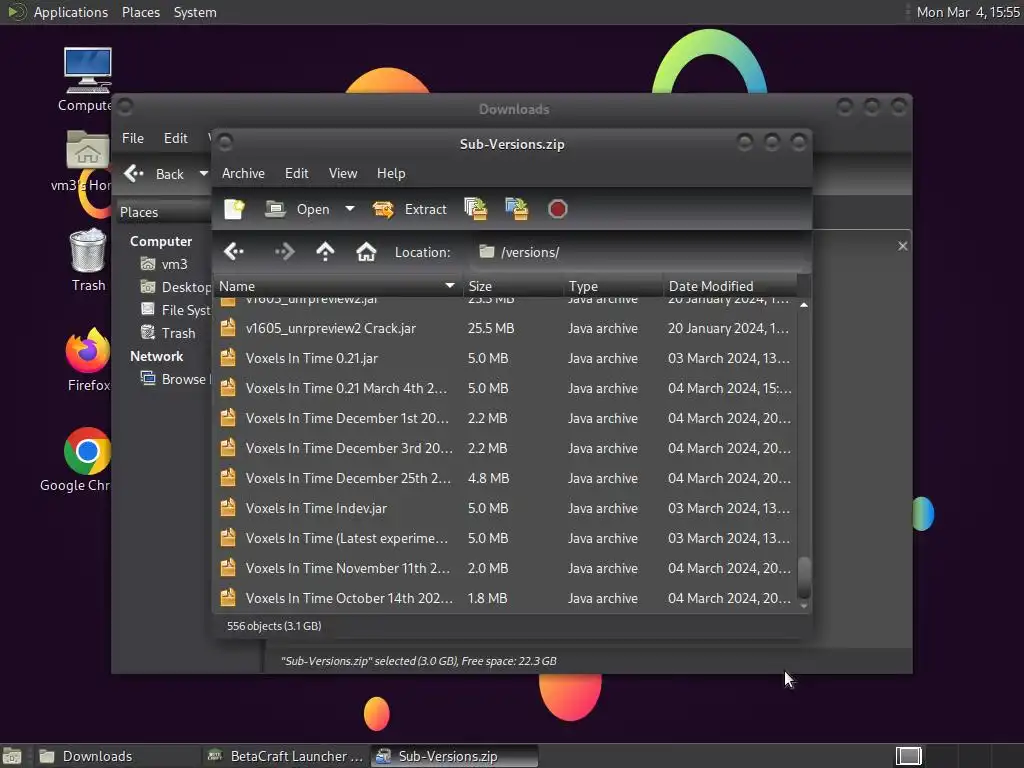The width and height of the screenshot is (1024, 768).
Task: Click the red Stop operation icon
Action: click(557, 209)
